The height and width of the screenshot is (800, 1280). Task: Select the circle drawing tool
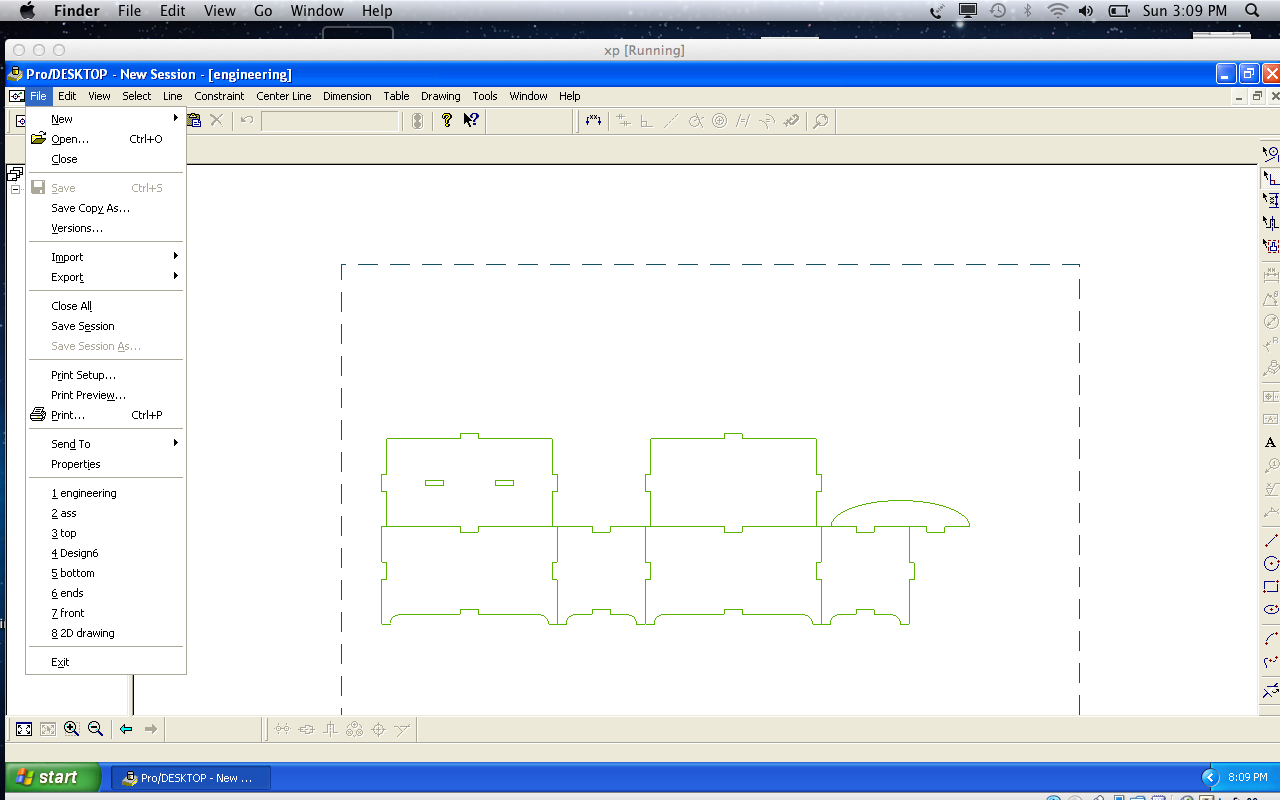click(1270, 564)
